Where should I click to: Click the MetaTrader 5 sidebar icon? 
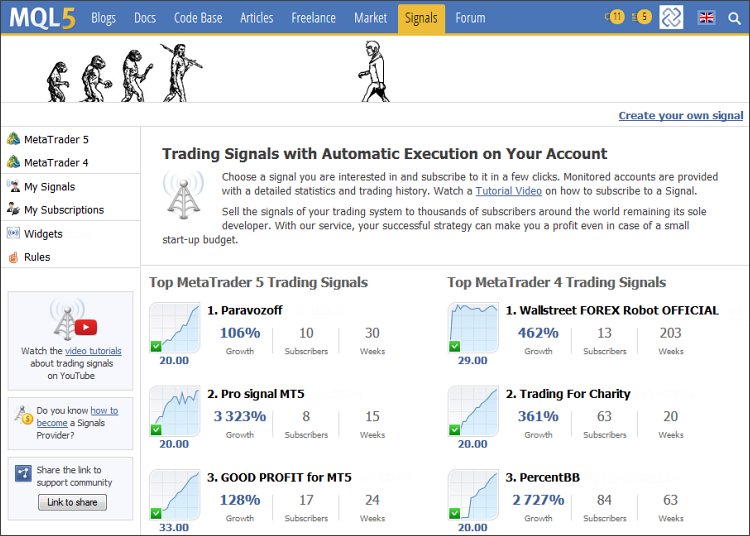coord(13,139)
